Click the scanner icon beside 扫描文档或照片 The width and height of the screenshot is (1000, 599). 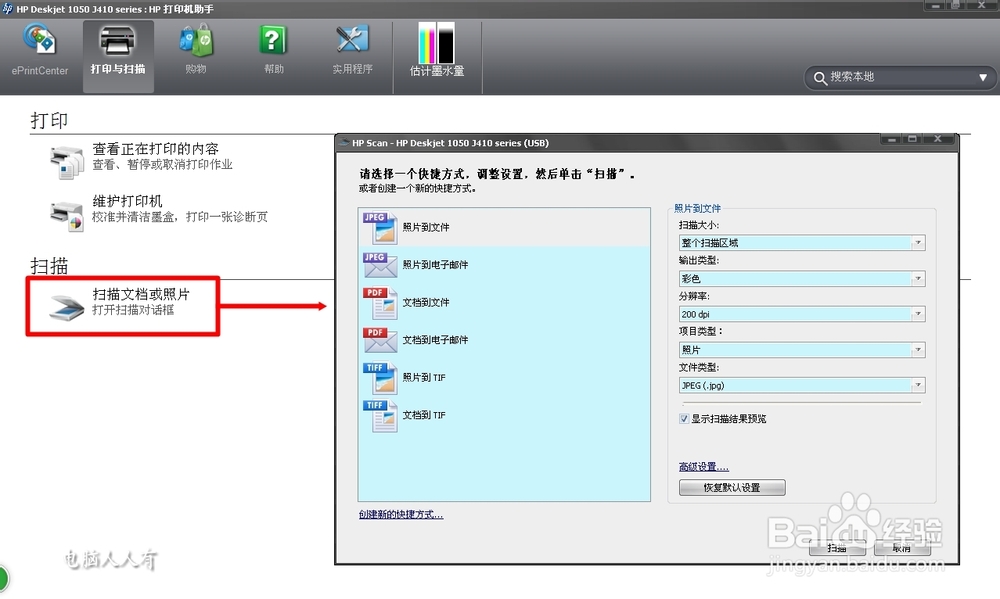coord(67,307)
